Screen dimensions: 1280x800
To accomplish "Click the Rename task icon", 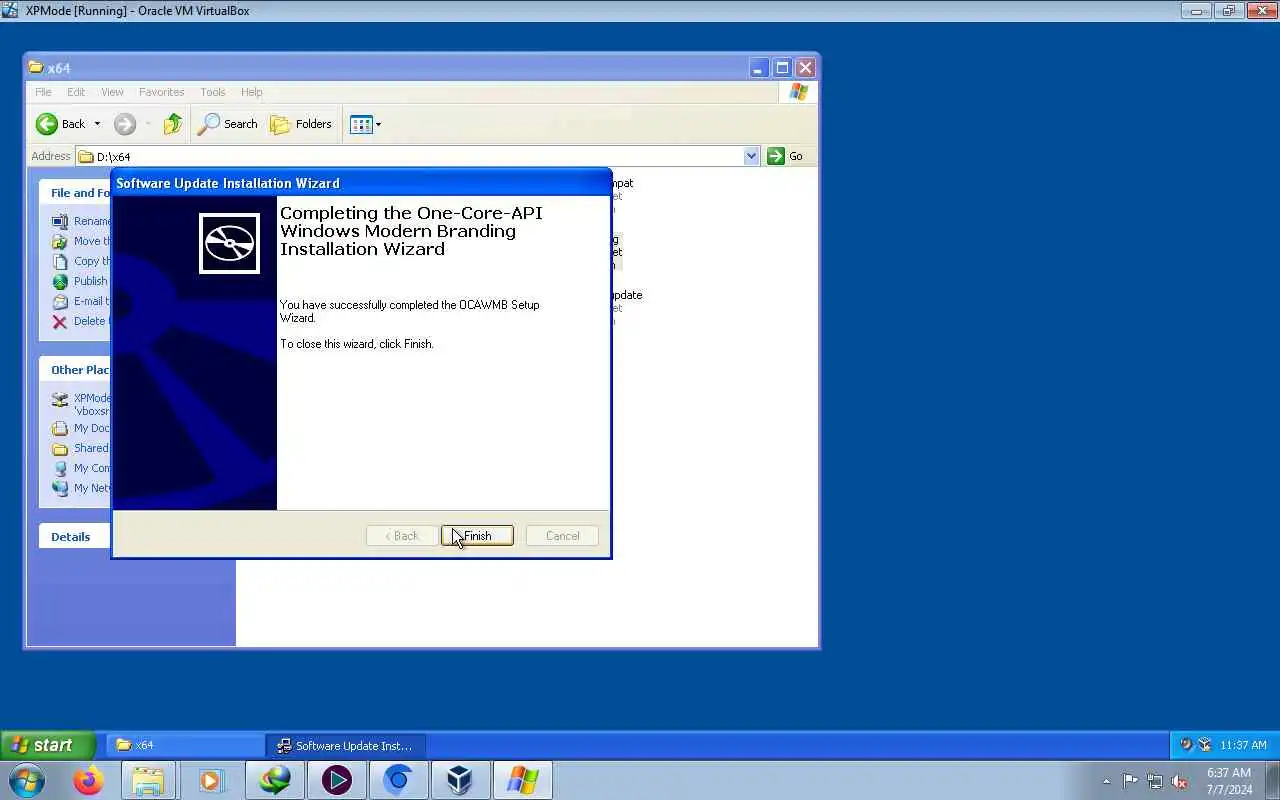I will point(60,221).
